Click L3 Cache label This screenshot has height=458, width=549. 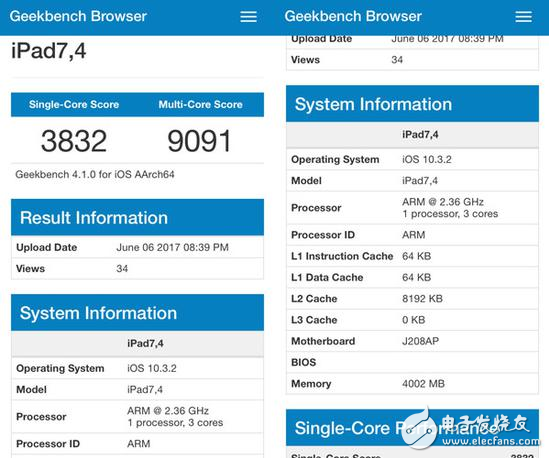[314, 320]
